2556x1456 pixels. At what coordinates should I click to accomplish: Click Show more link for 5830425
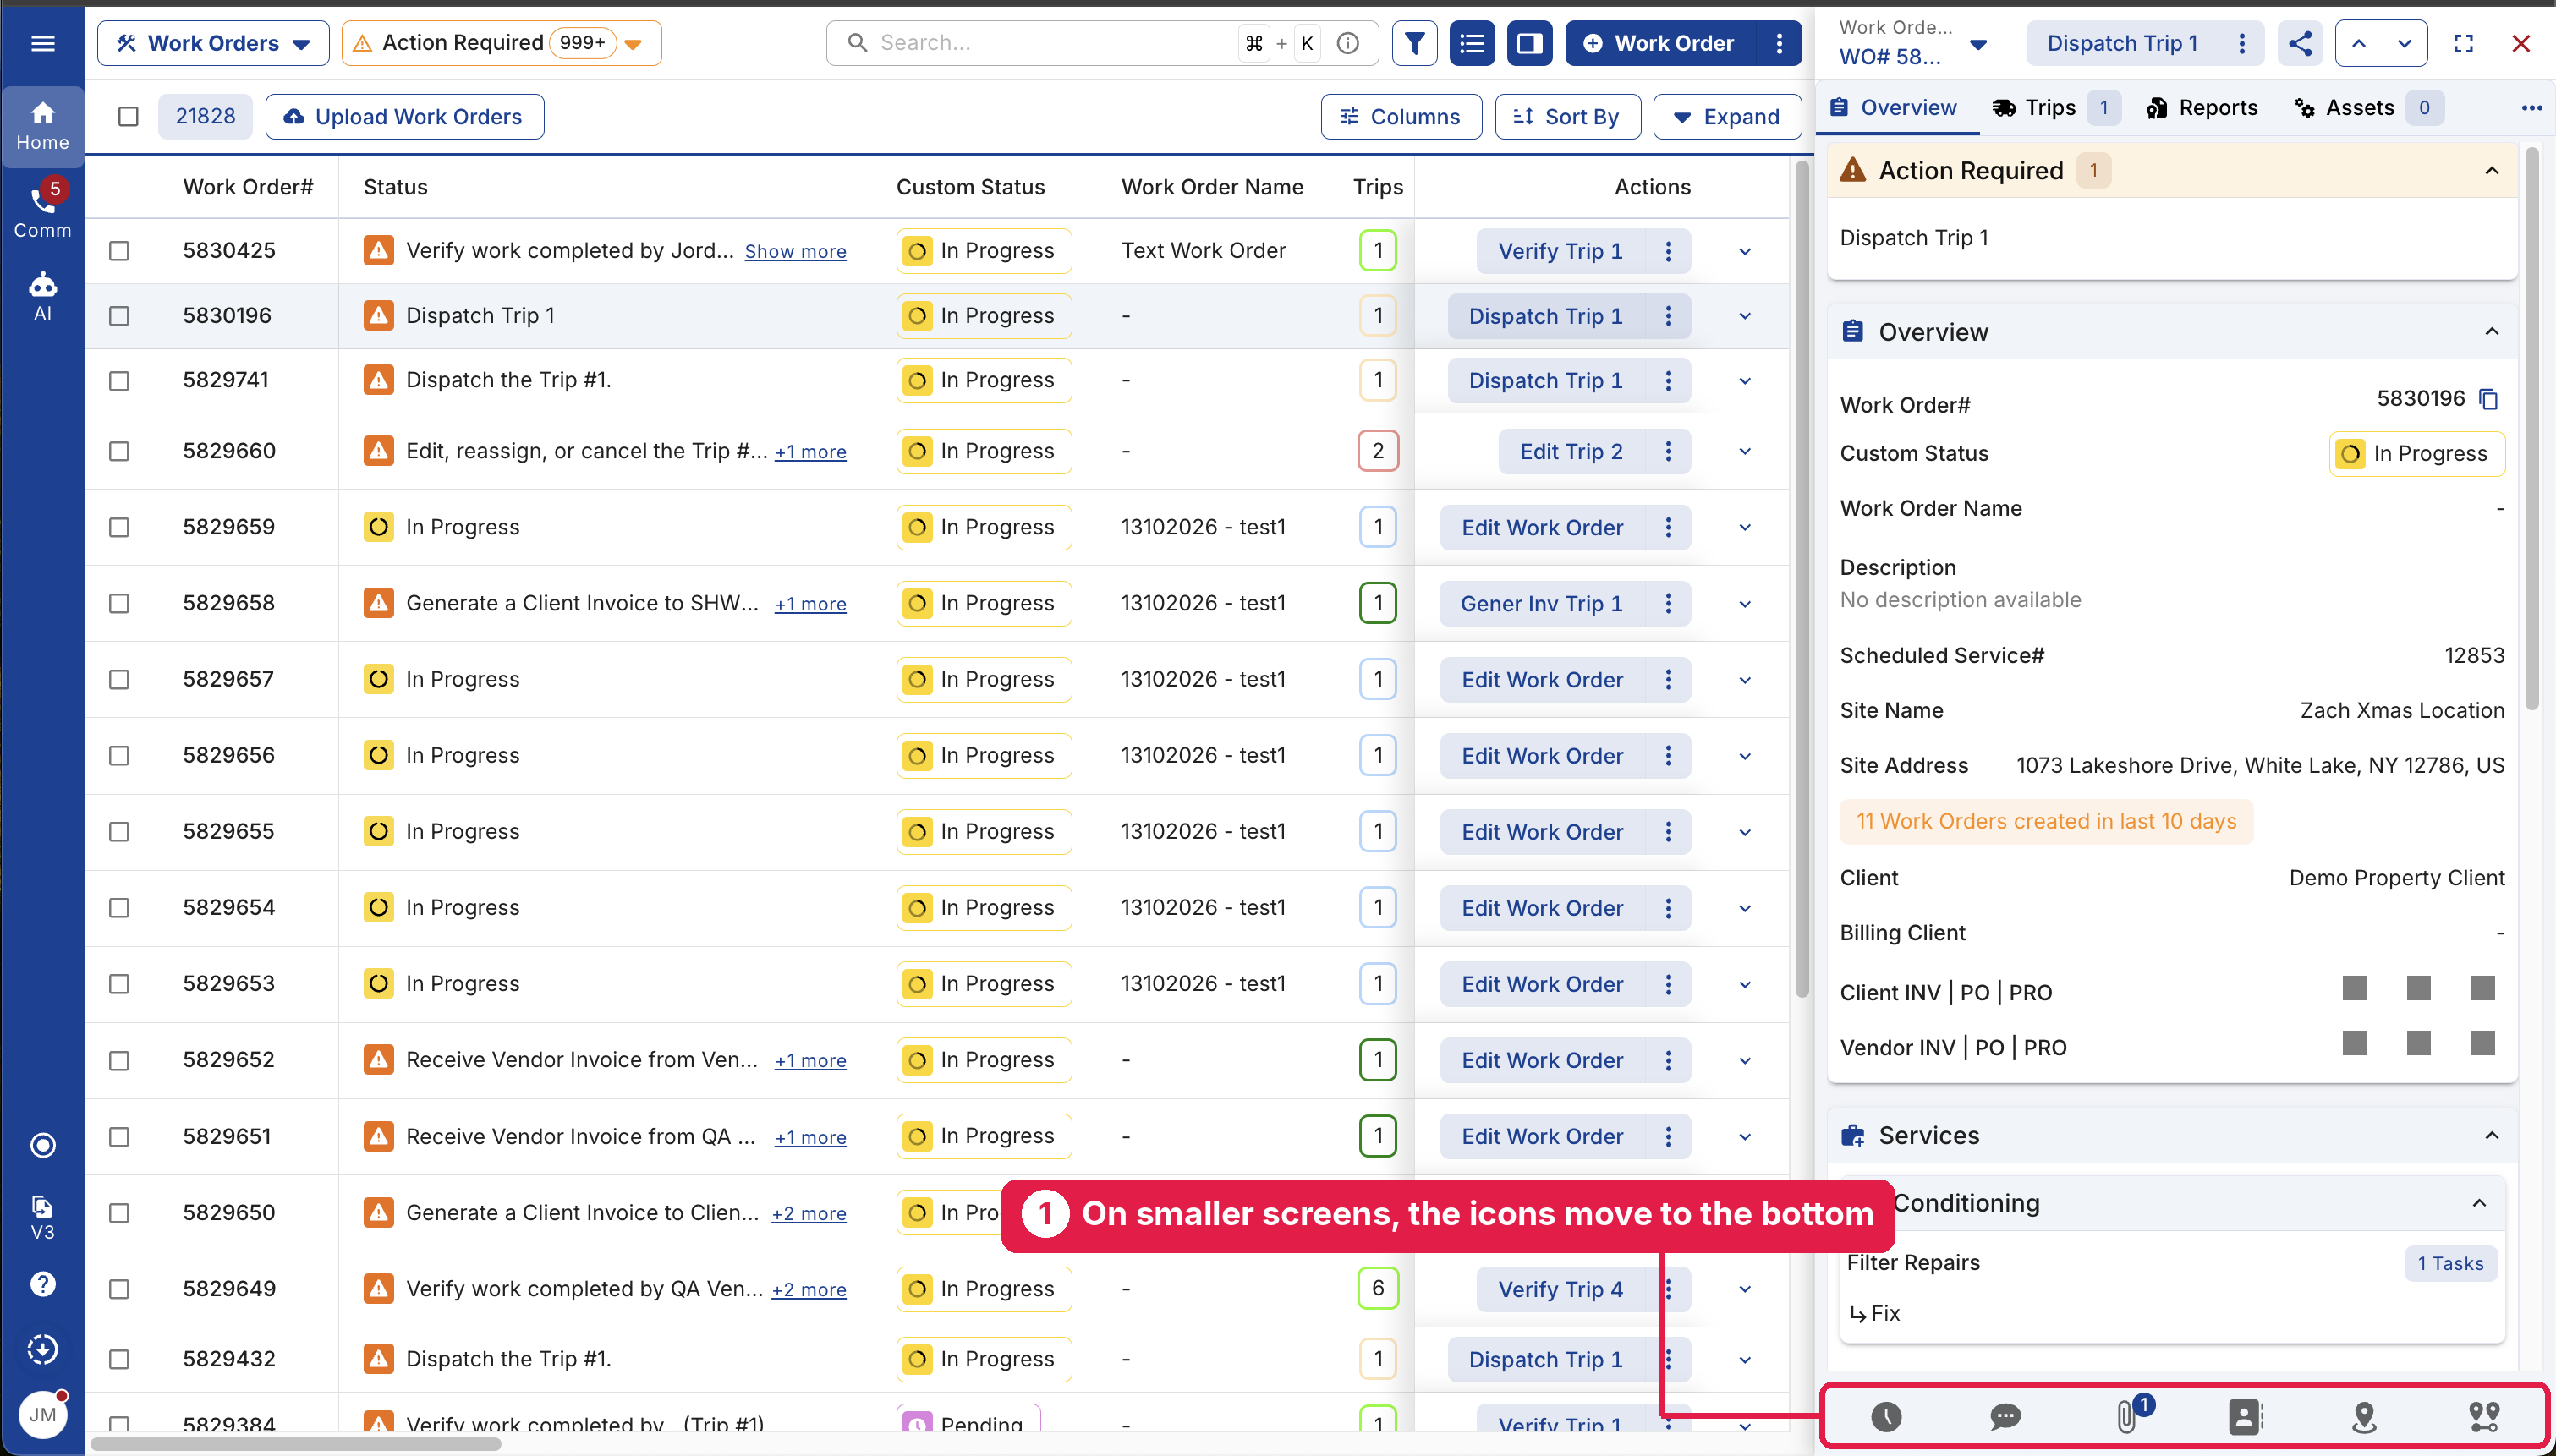(x=795, y=252)
